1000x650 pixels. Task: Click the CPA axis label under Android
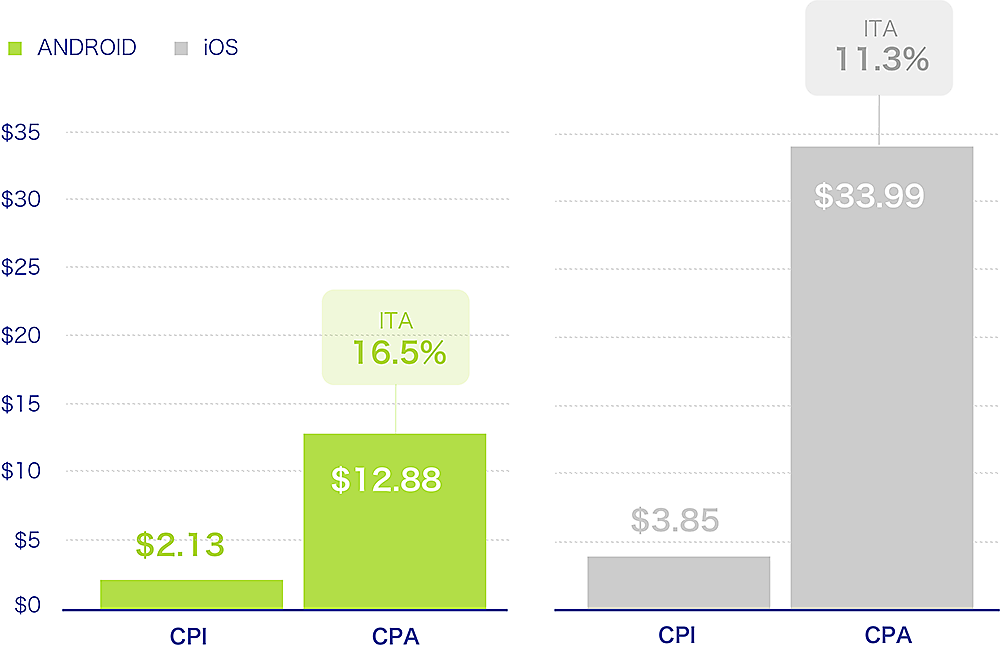pyautogui.click(x=395, y=635)
